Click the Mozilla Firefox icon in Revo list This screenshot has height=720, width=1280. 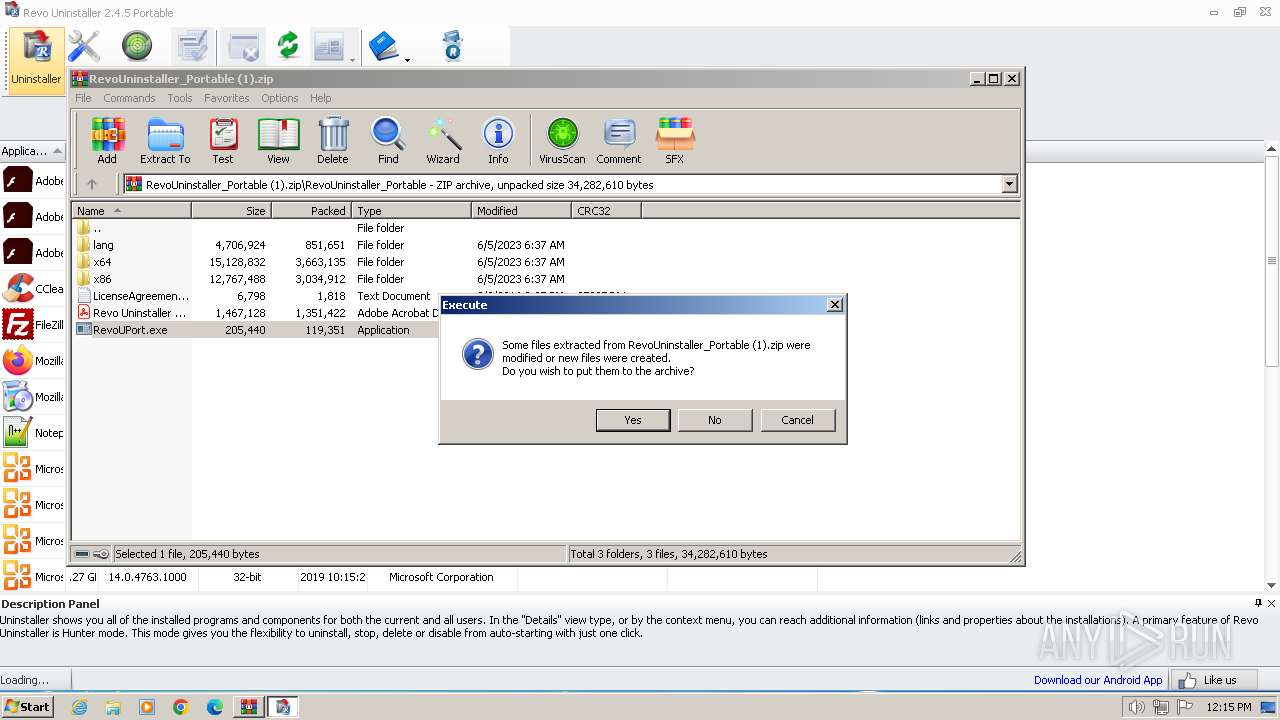18,361
